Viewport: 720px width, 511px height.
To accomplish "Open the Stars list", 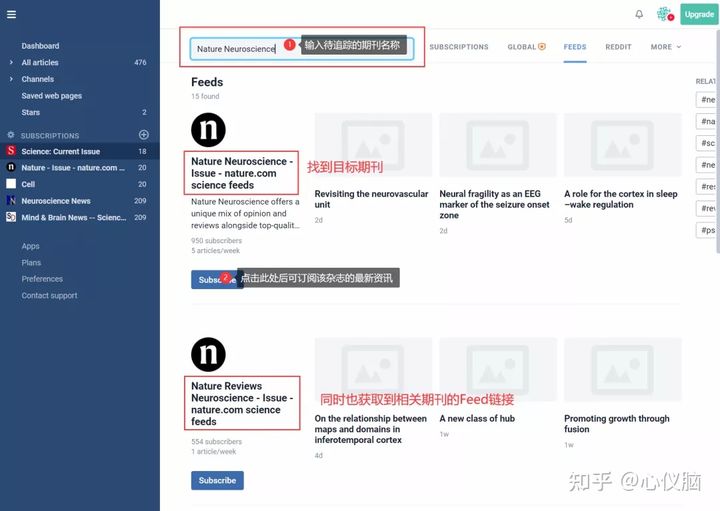I will click(31, 112).
